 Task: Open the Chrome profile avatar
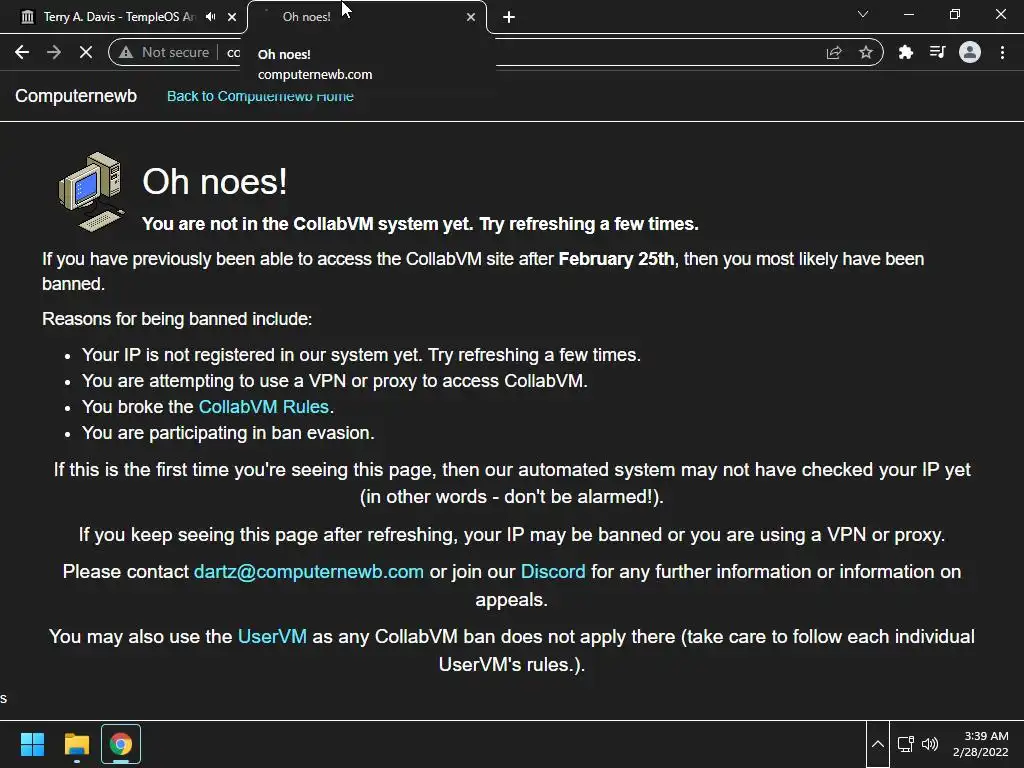970,52
